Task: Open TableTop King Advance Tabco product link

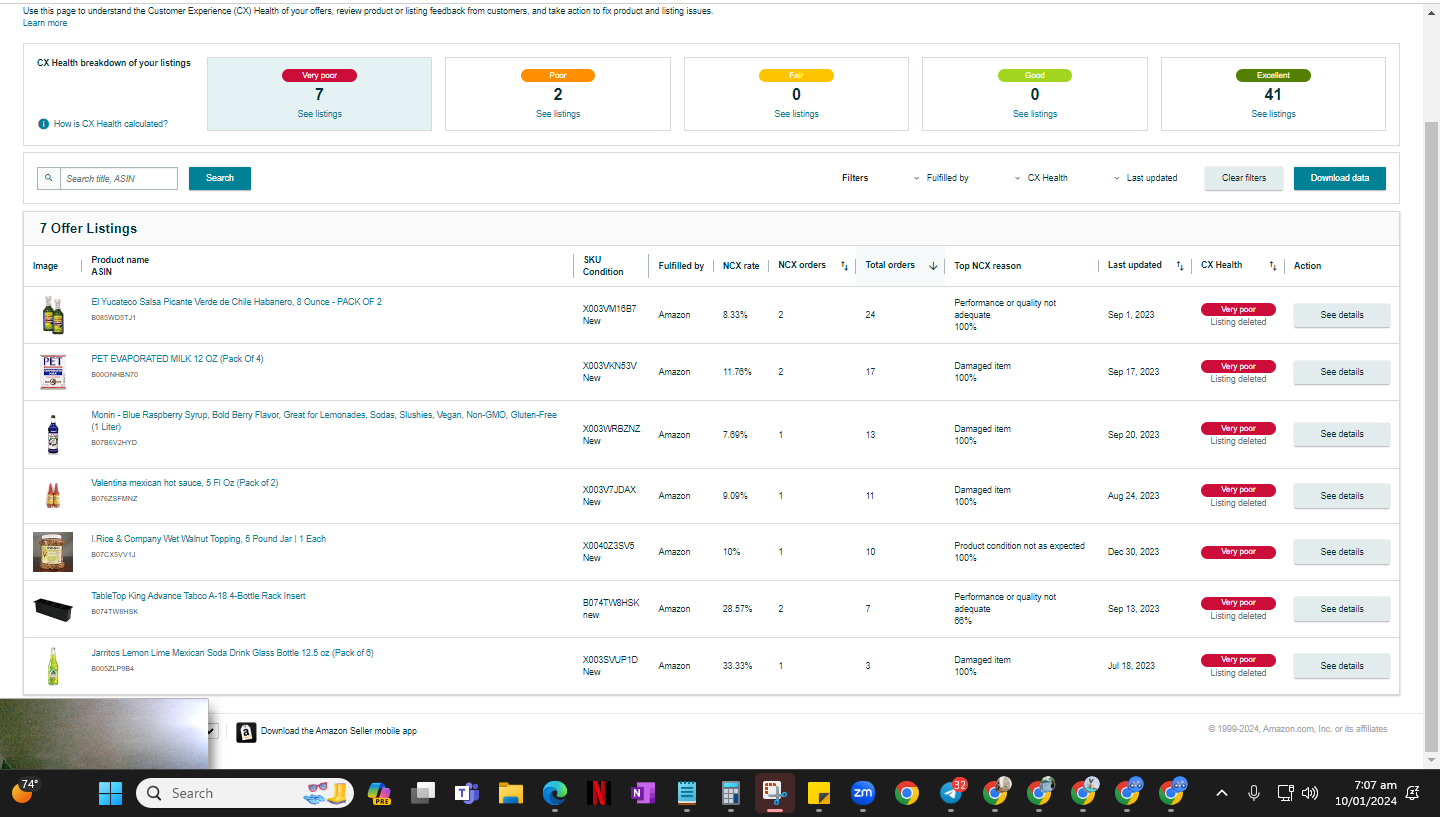Action: (x=198, y=596)
